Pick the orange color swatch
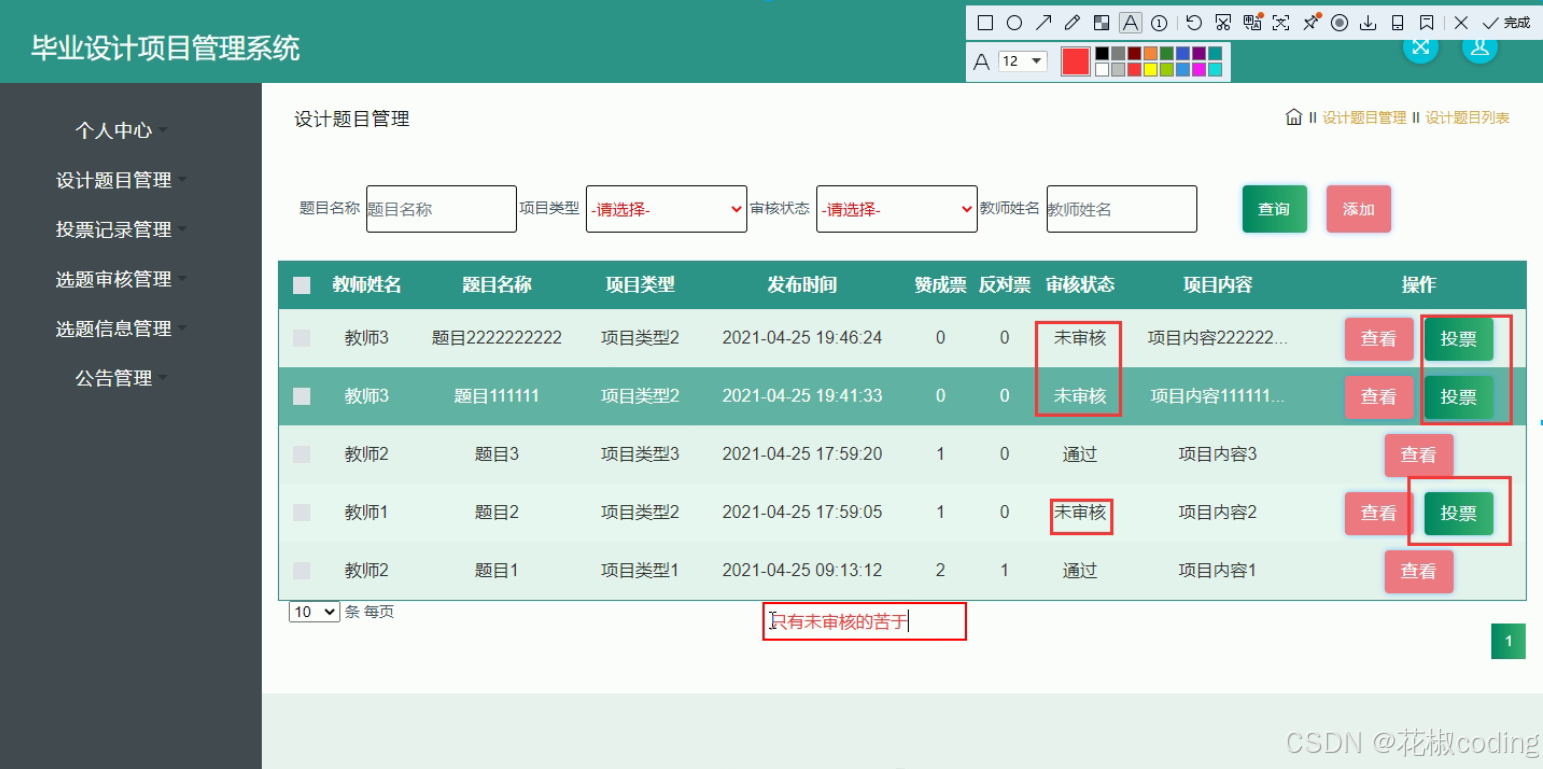 (1150, 53)
